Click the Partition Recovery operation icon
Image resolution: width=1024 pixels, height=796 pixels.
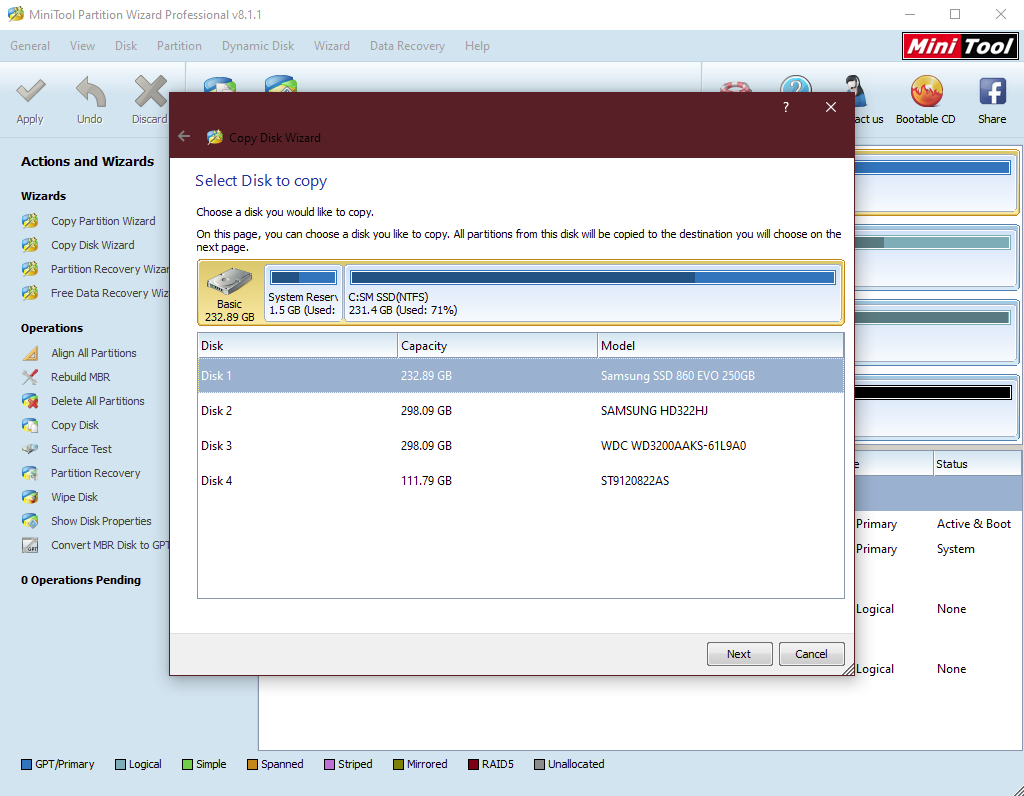pos(30,473)
